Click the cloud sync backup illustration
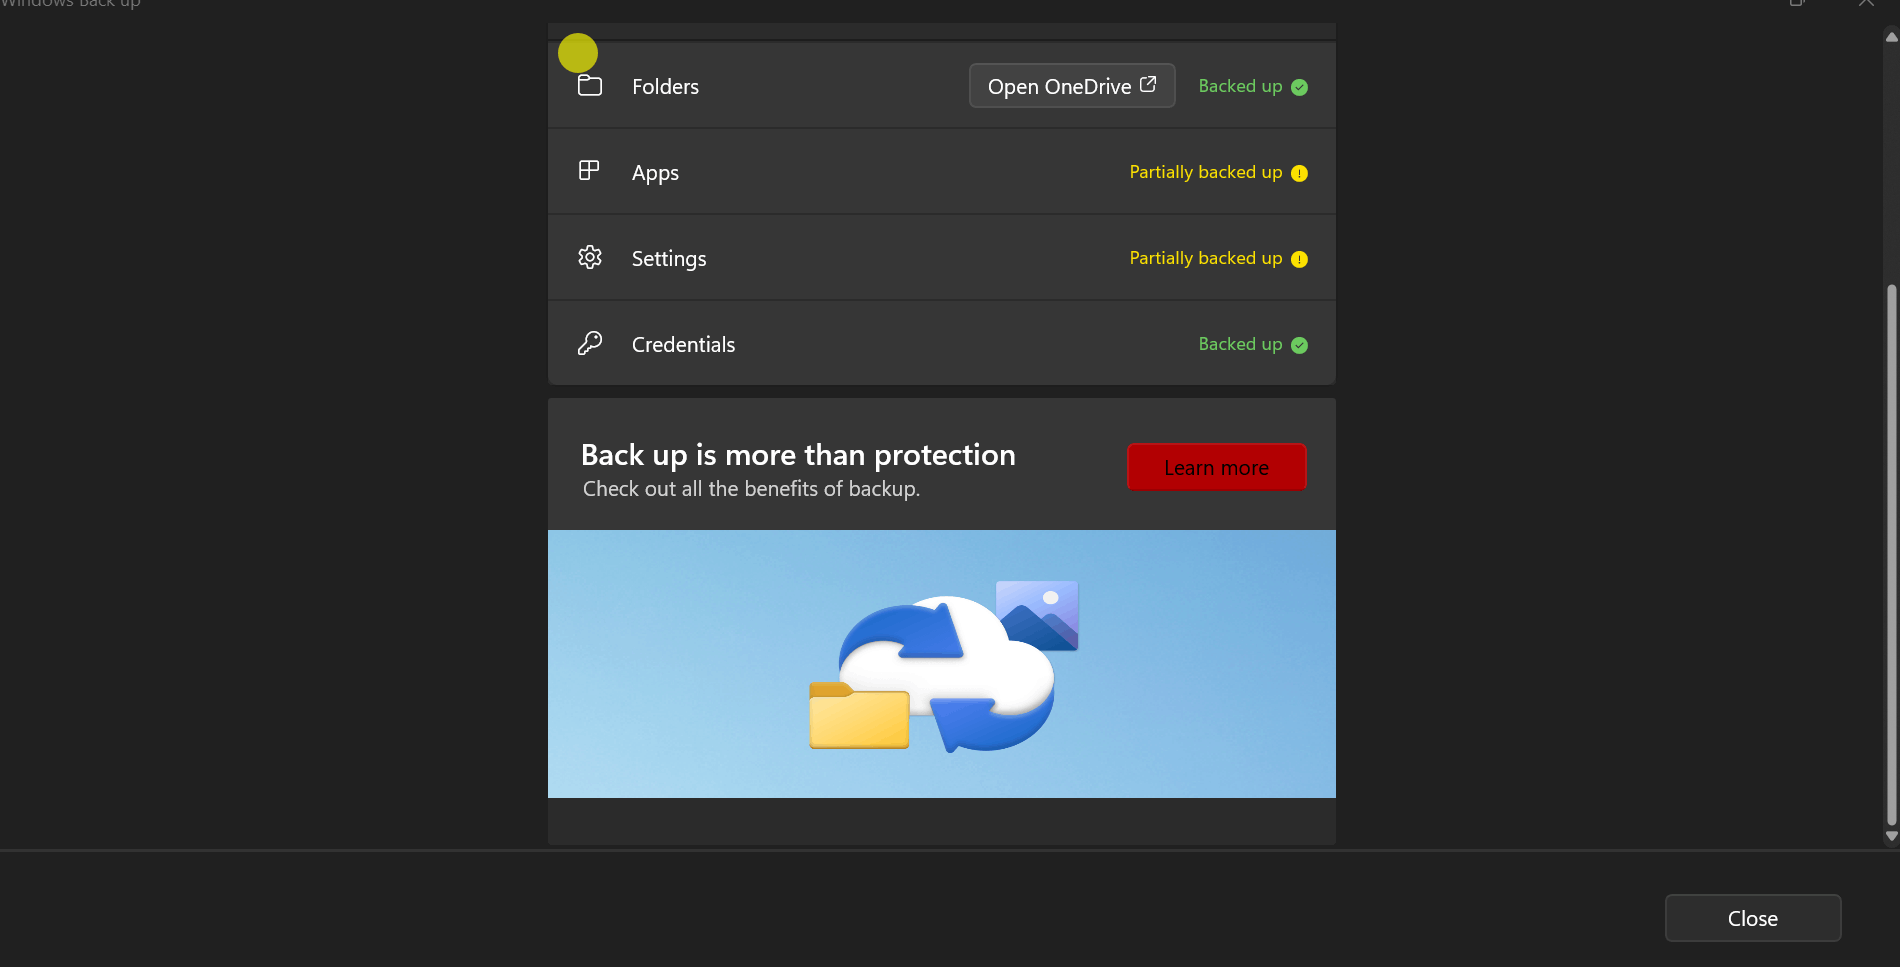 click(x=941, y=664)
